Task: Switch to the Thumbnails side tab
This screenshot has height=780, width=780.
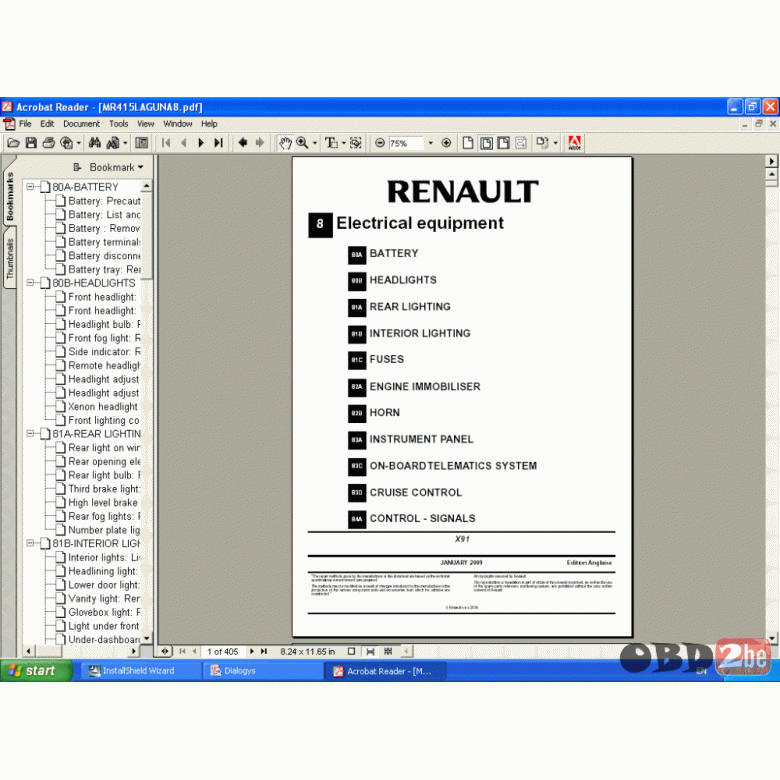Action: [10, 258]
